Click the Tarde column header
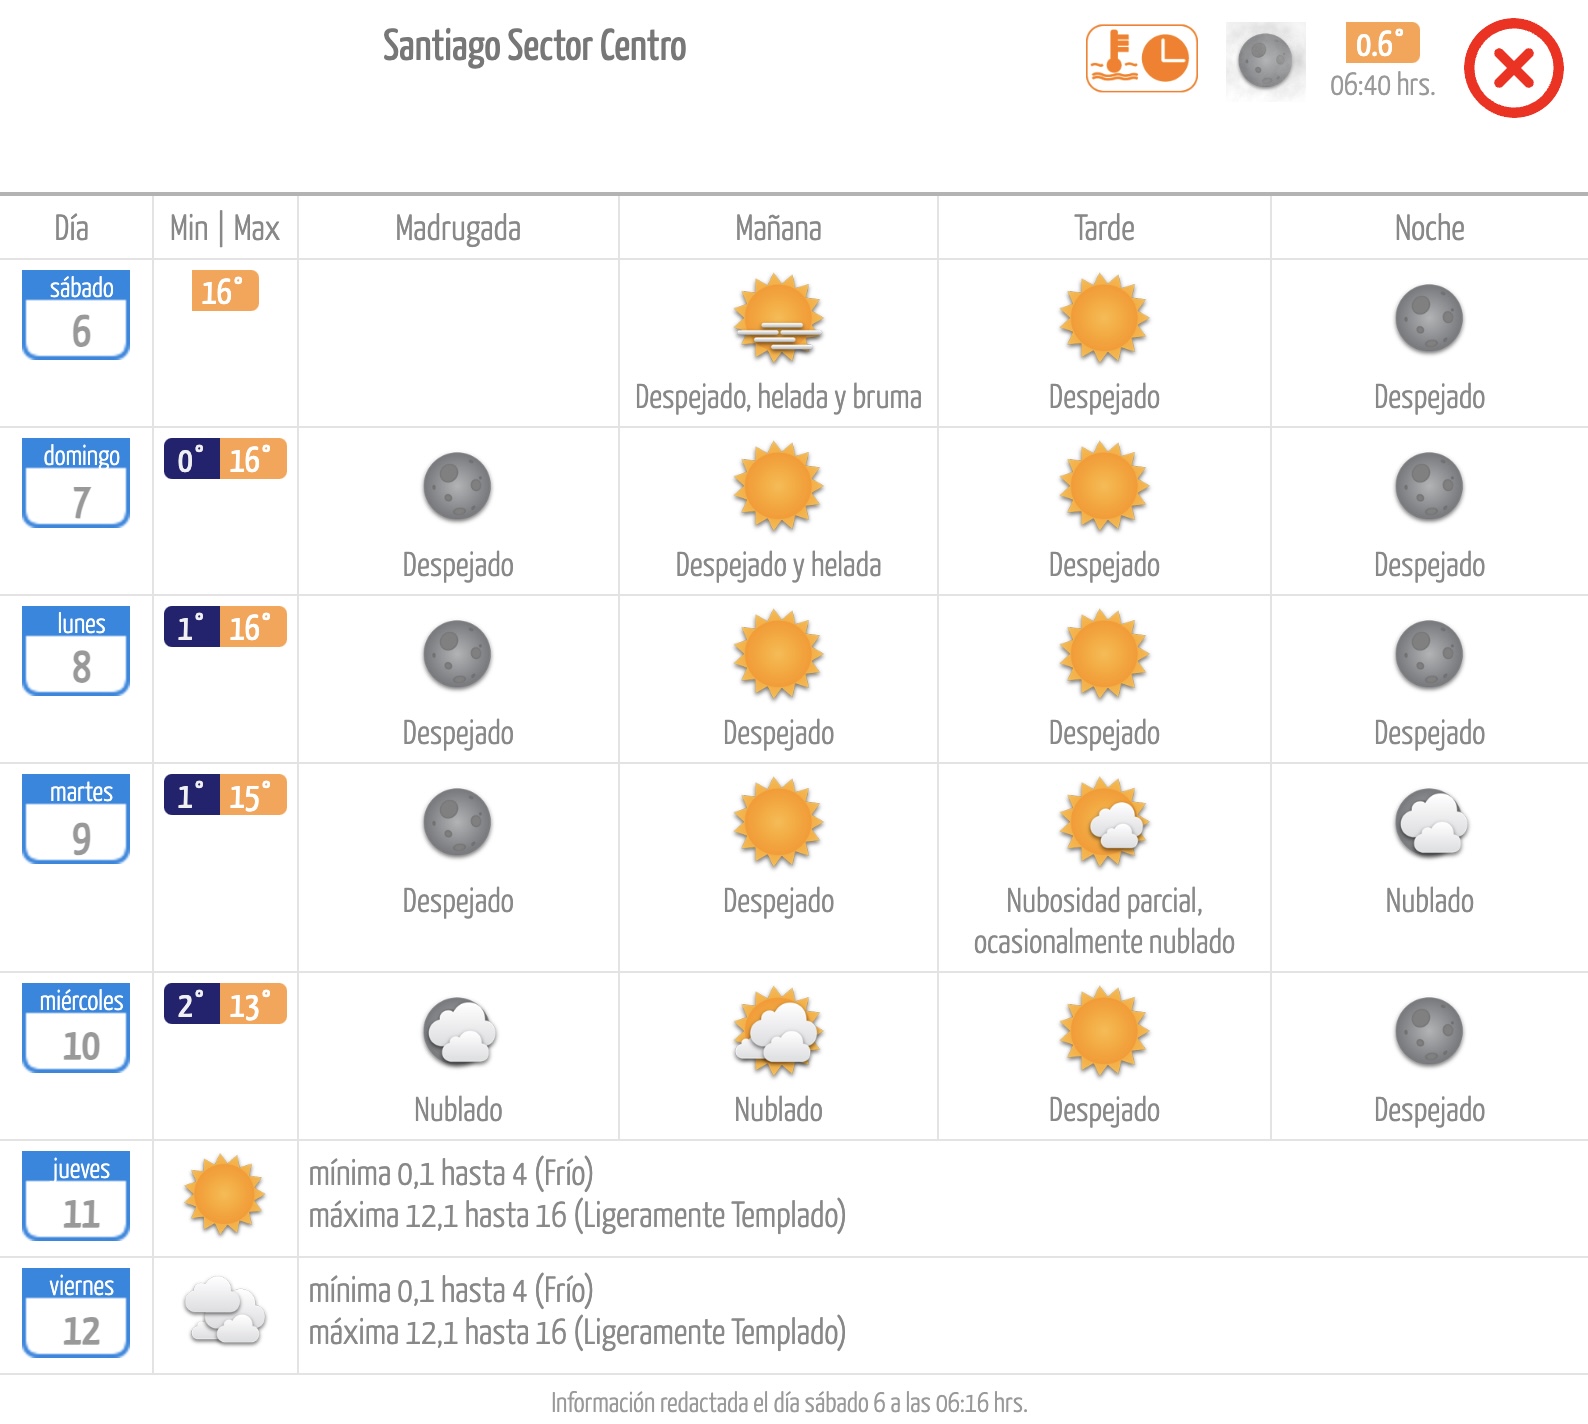This screenshot has height=1424, width=1588. (x=1104, y=229)
